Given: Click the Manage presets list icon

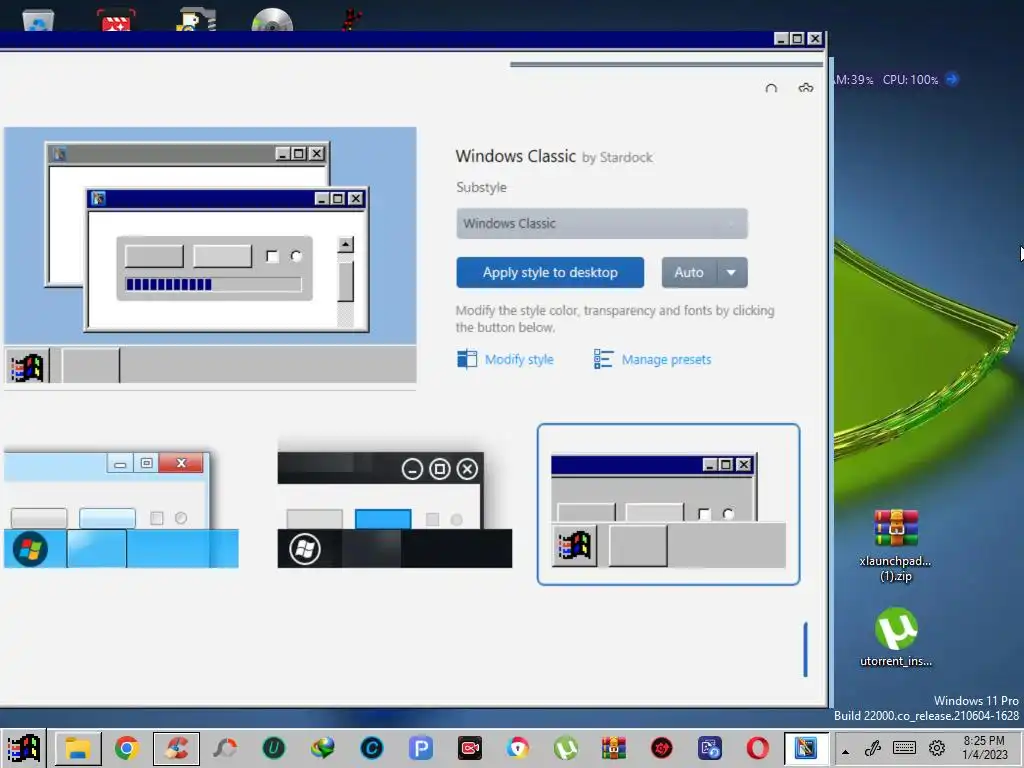Looking at the screenshot, I should (x=603, y=359).
